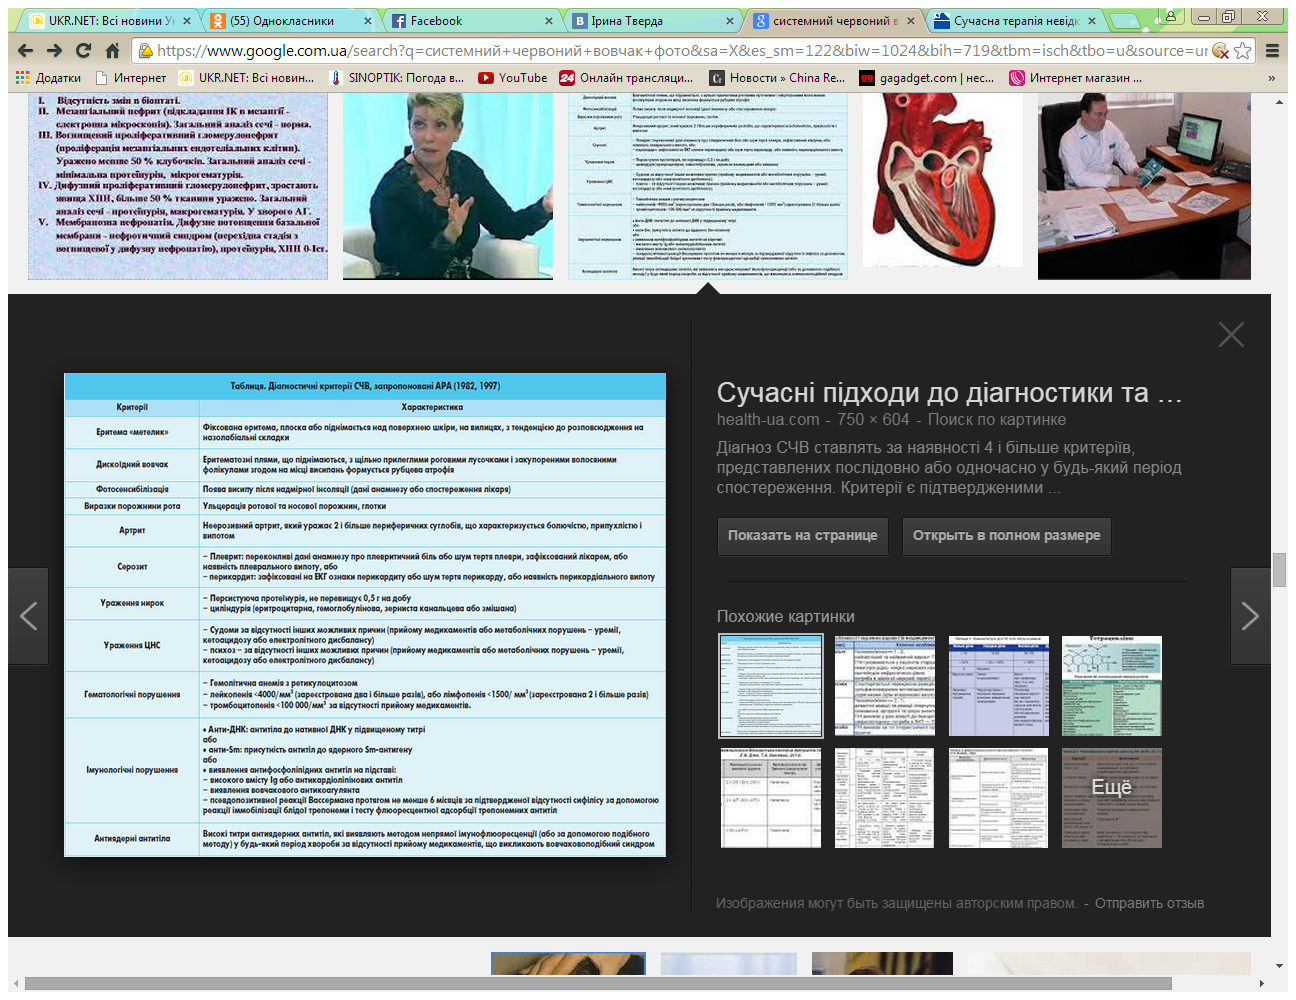The image size is (1296, 1000).
Task: Close the системний червоний search tab
Action: point(911,21)
